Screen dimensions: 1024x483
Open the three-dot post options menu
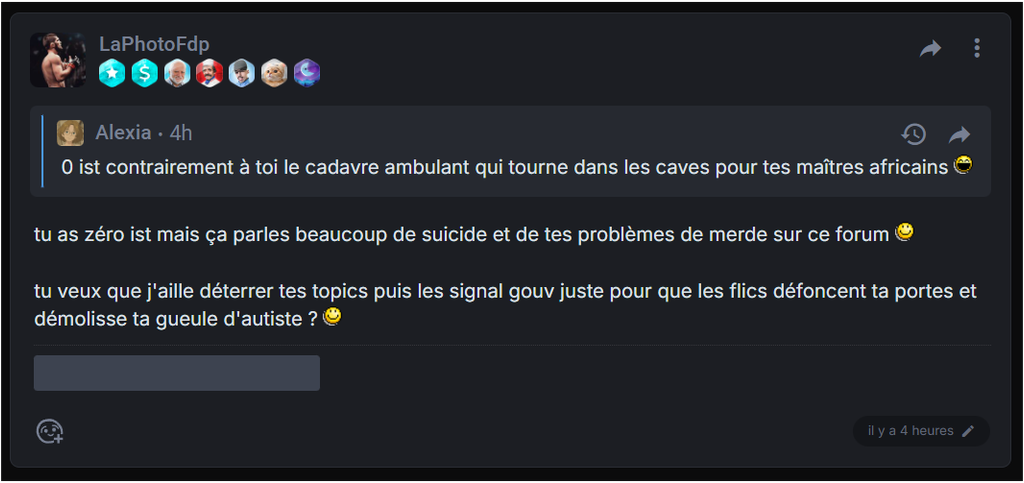tap(976, 48)
